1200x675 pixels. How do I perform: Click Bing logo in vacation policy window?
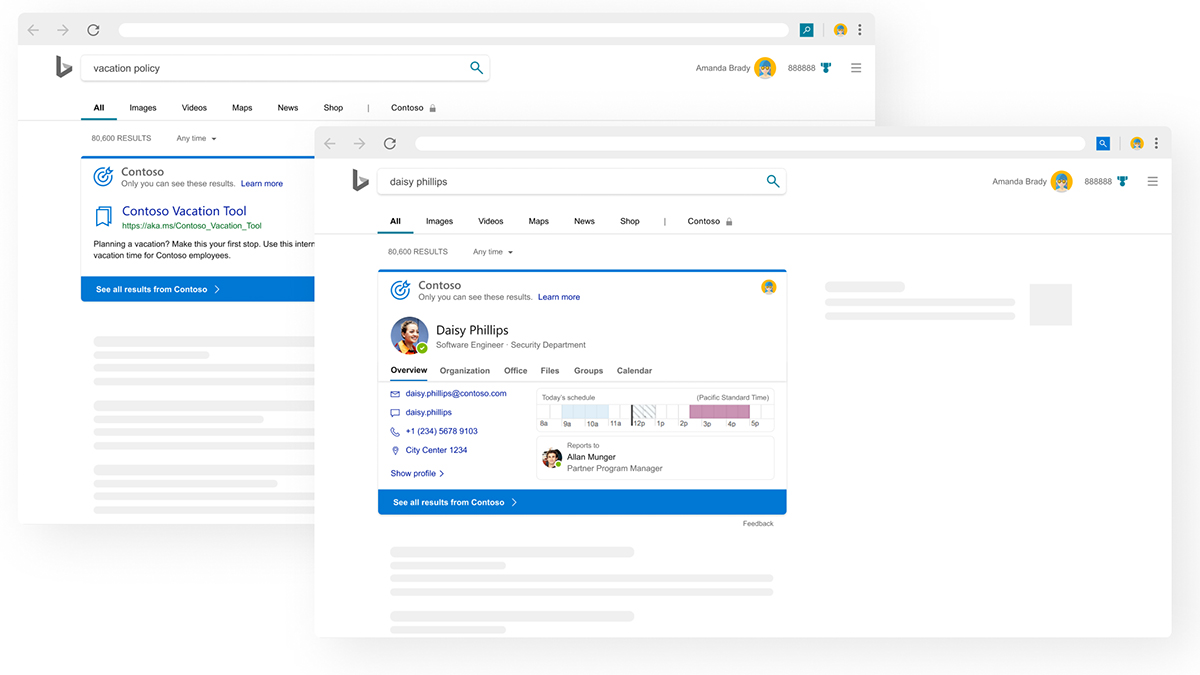coord(64,67)
